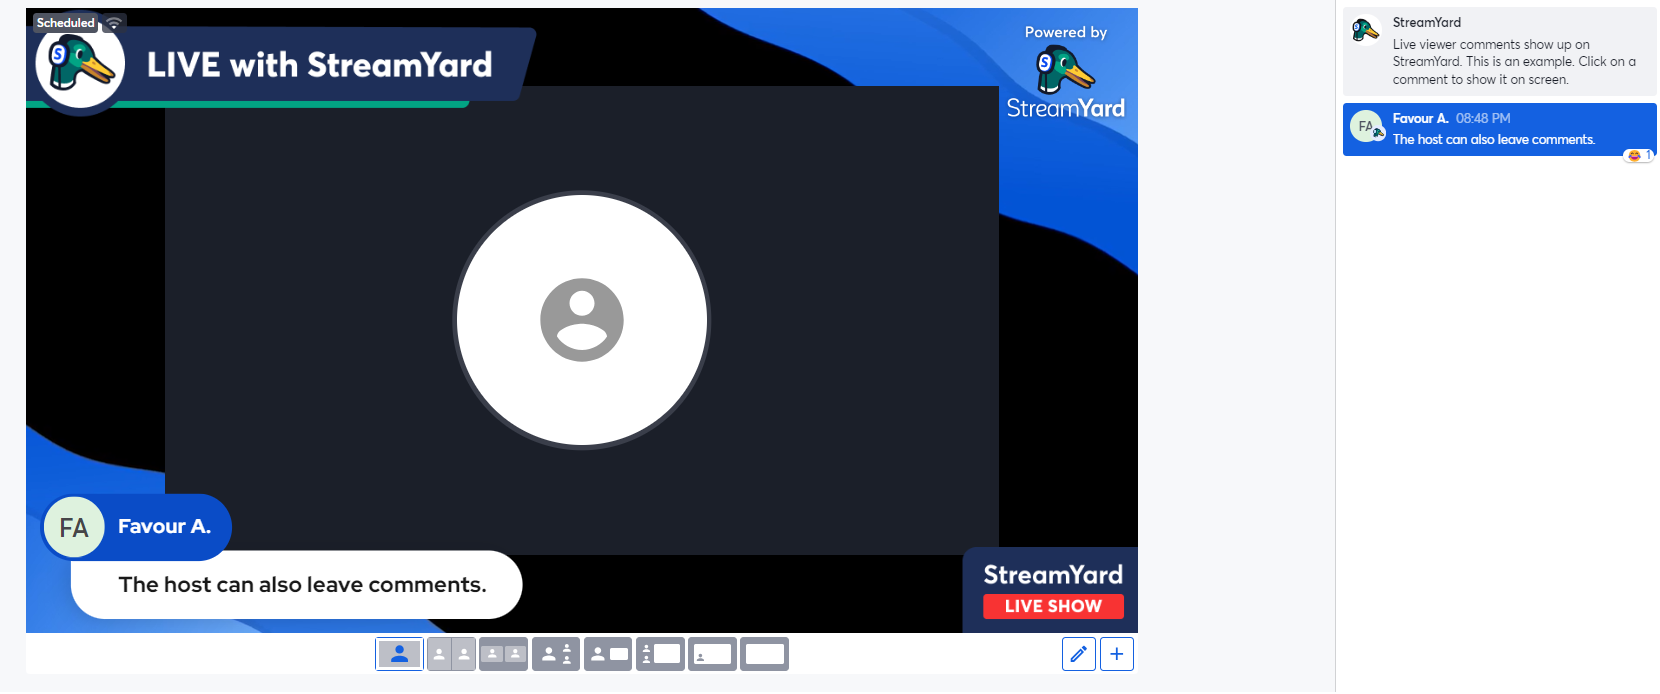This screenshot has width=1660, height=694.
Task: Click the plus add layout button
Action: 1117,654
